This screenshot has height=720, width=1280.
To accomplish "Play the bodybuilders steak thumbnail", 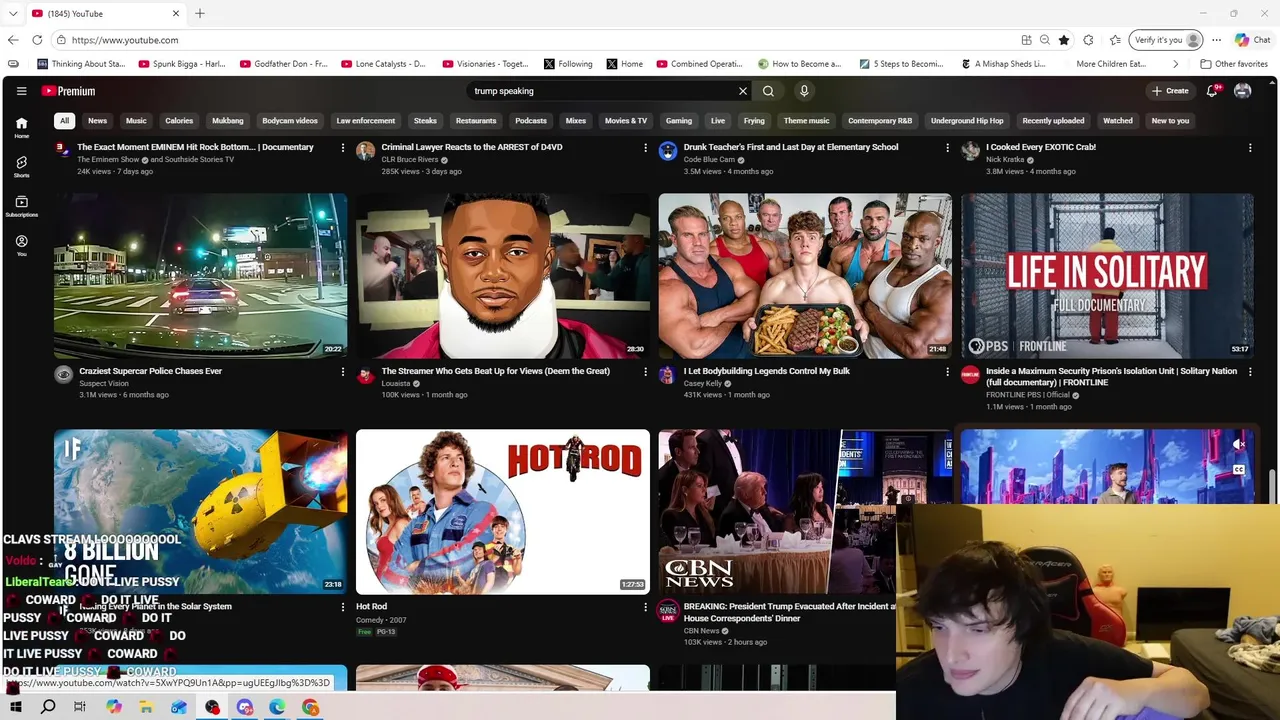I will pyautogui.click(x=805, y=276).
